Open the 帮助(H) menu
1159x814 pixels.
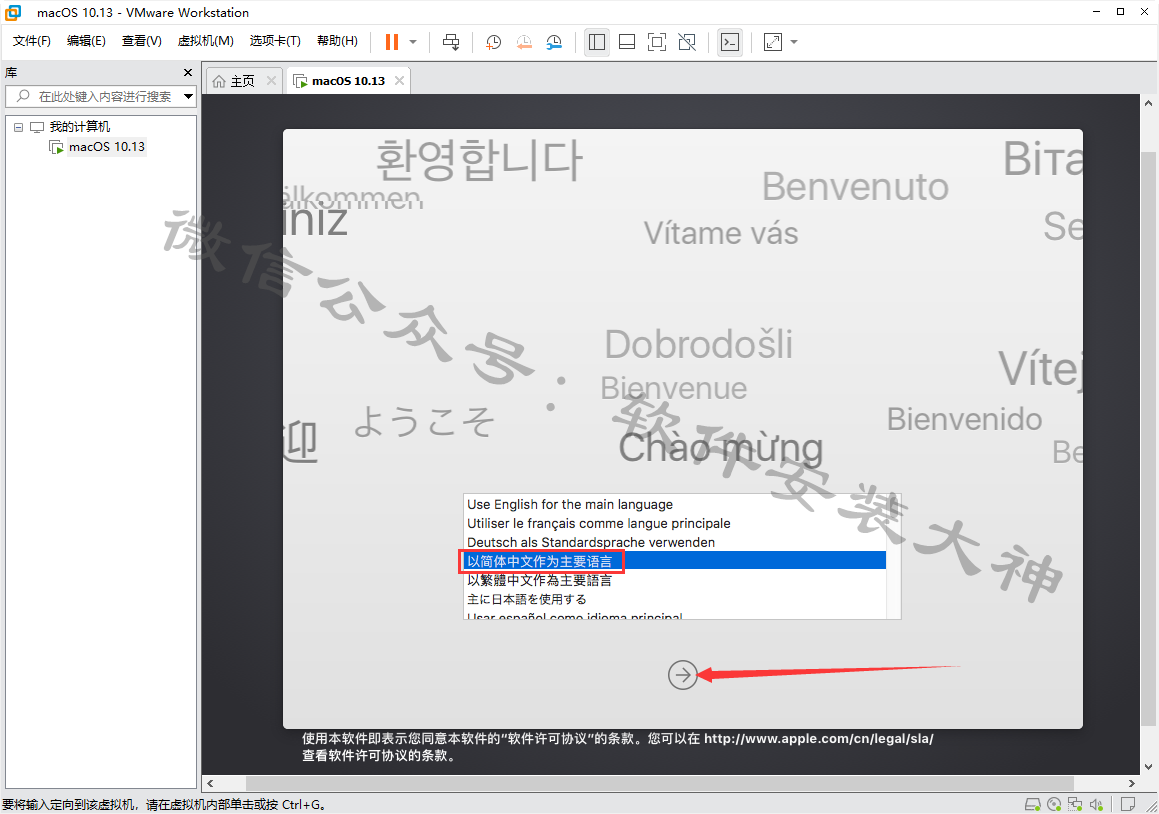(337, 41)
